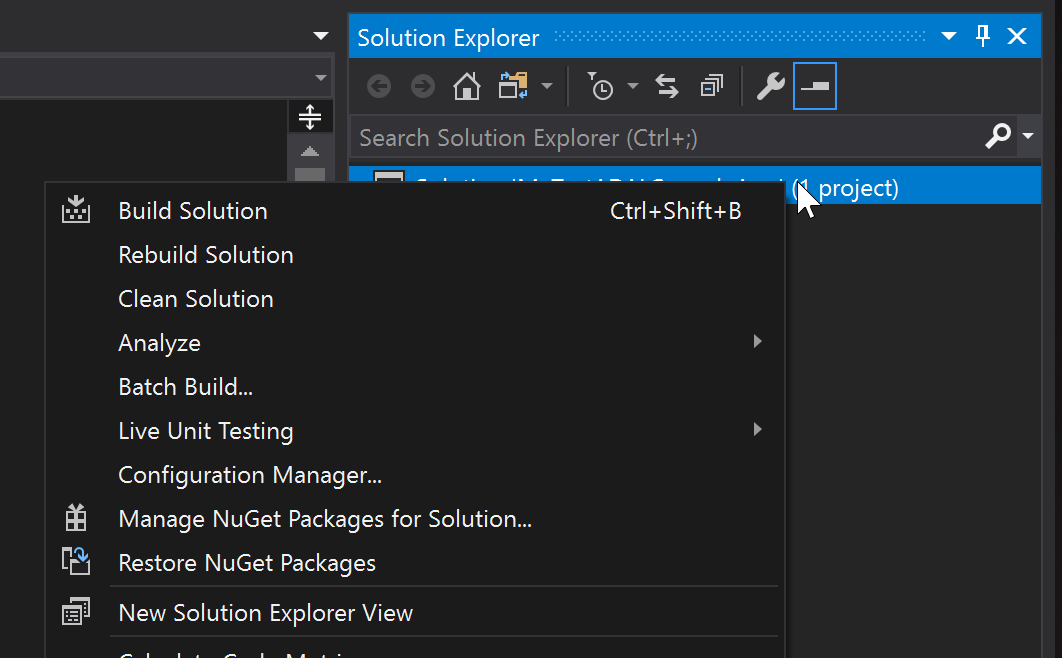The height and width of the screenshot is (658, 1062).
Task: Open Properties with the wrench icon
Action: coord(770,86)
